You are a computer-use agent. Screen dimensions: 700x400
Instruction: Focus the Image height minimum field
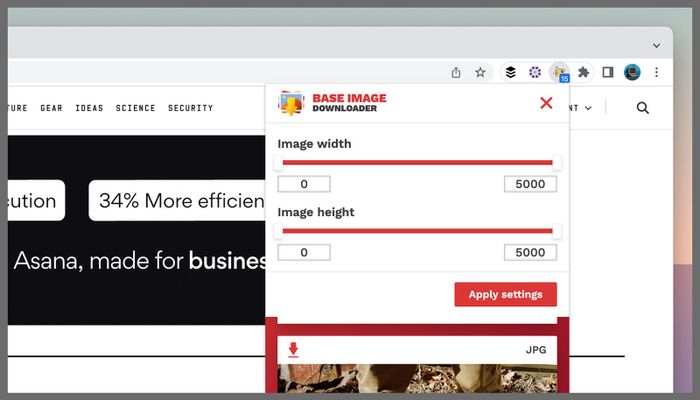pos(304,252)
